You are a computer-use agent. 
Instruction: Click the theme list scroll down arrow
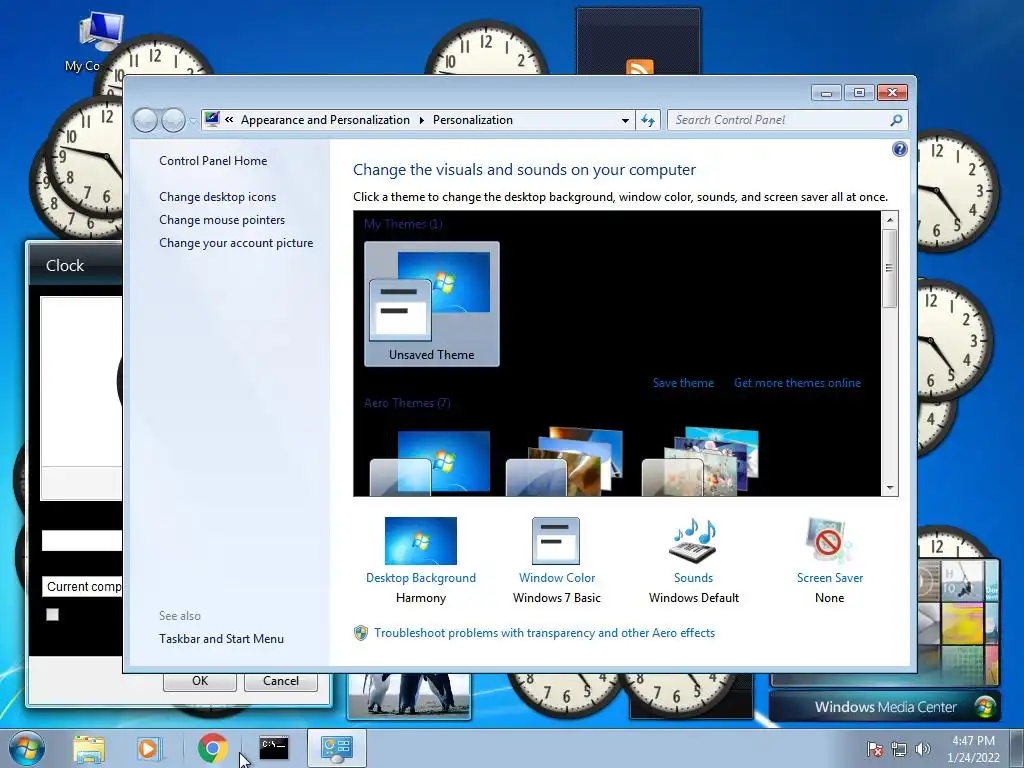(889, 488)
